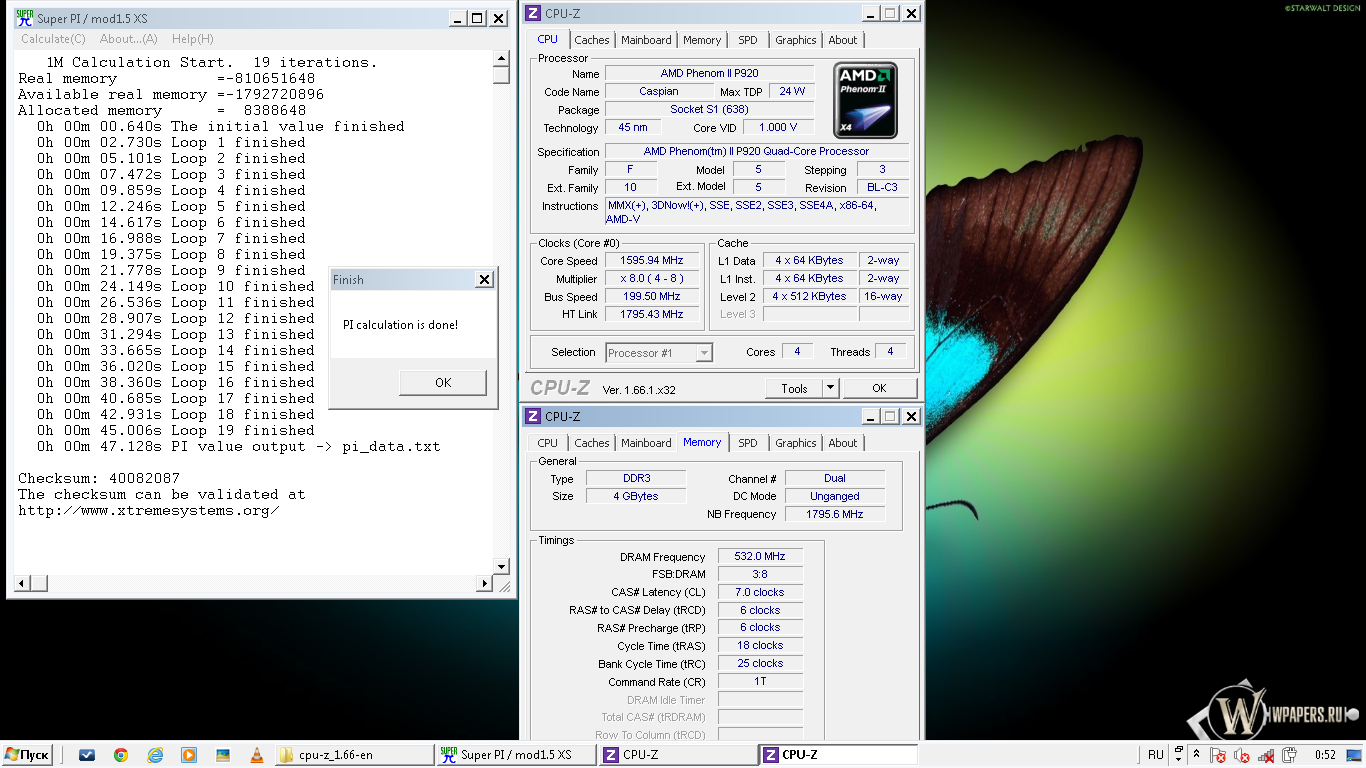Select Graphics tab in lower CPU-Z window

[x=796, y=443]
